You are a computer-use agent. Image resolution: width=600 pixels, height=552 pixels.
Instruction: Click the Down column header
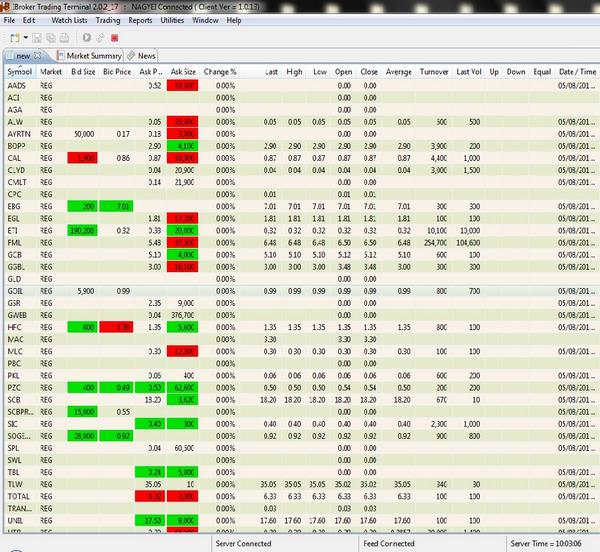click(x=516, y=72)
